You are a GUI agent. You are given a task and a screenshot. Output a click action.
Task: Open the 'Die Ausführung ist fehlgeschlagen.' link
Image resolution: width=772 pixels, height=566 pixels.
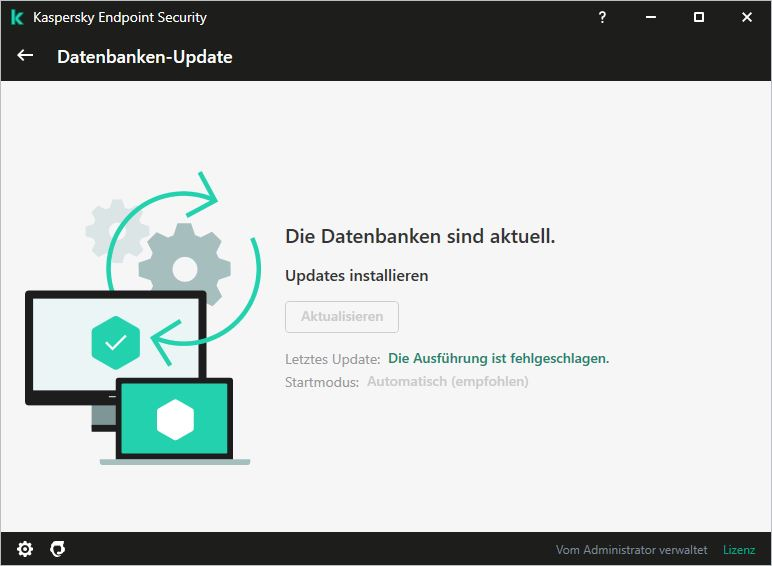tap(498, 358)
